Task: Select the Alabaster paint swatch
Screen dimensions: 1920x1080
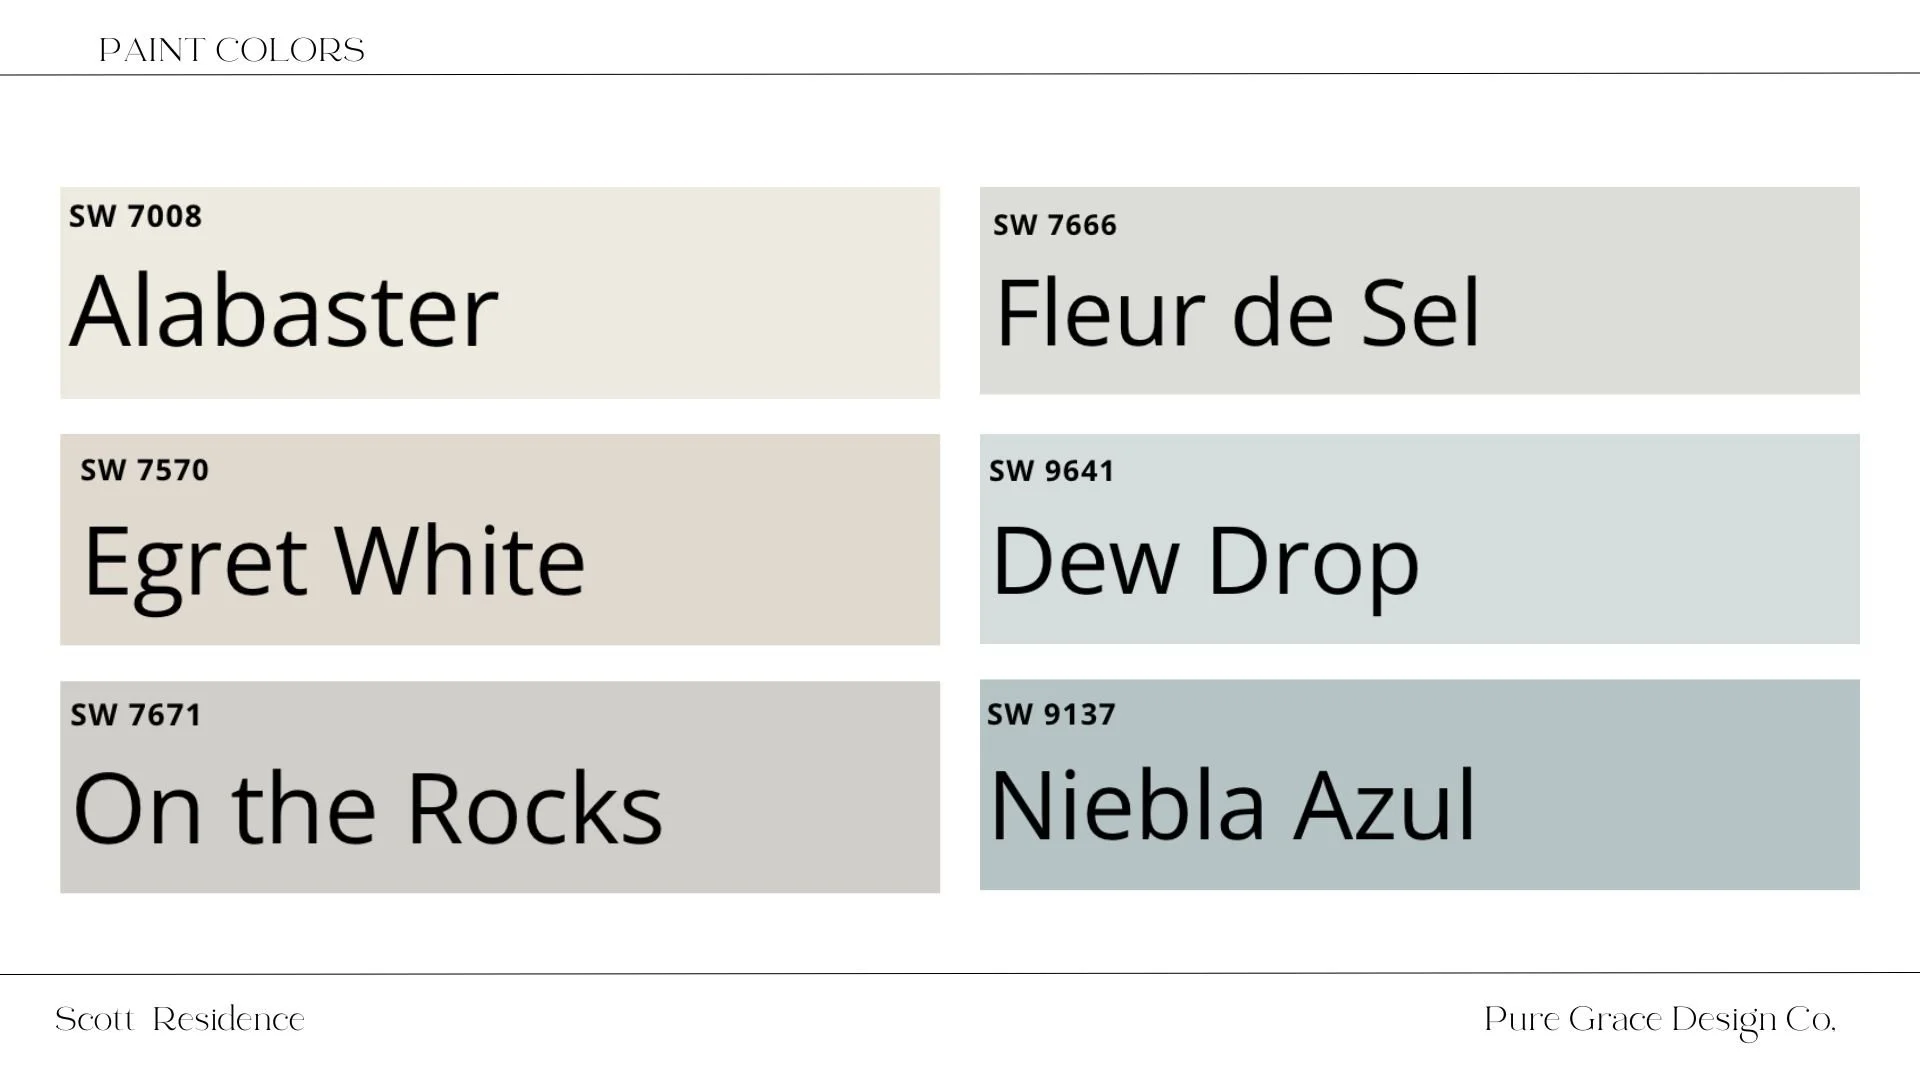Action: pos(500,292)
